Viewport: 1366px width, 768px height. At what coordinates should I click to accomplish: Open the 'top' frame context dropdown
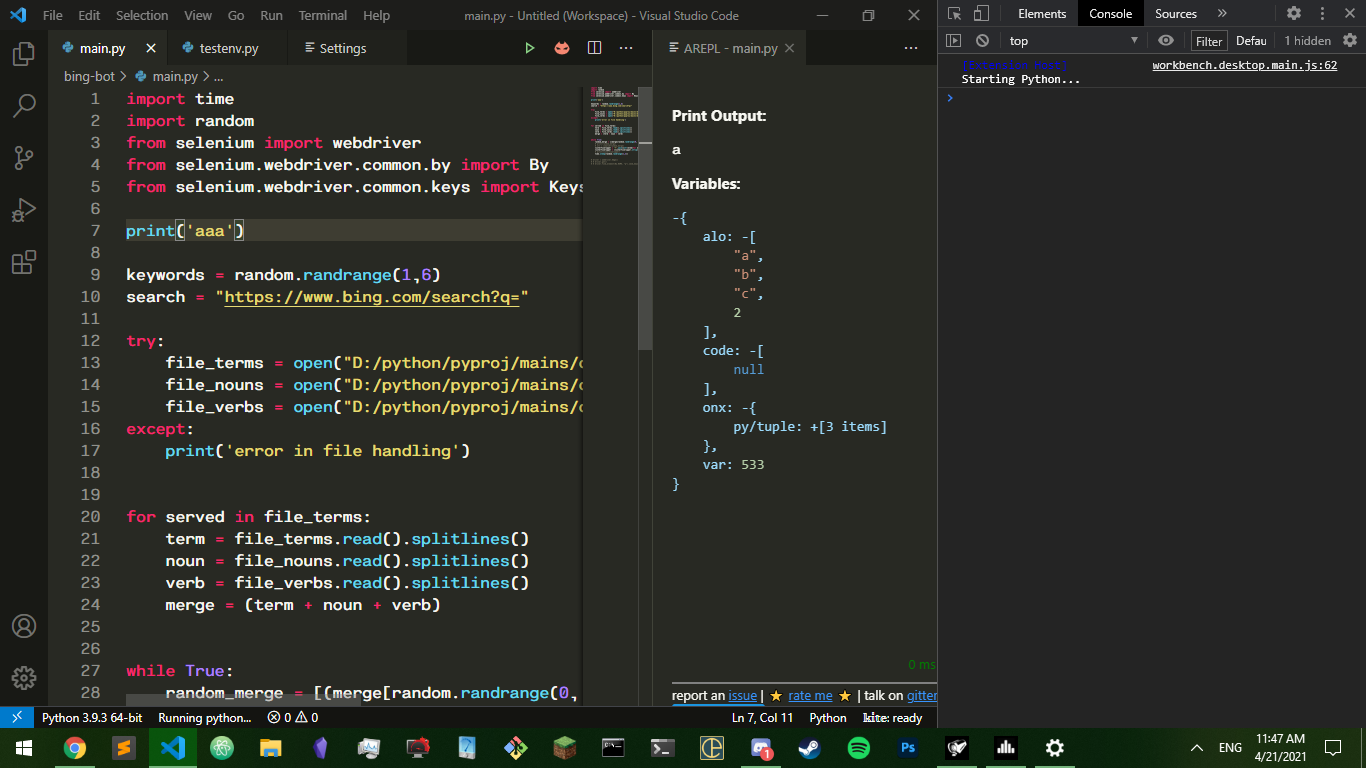click(x=1070, y=40)
